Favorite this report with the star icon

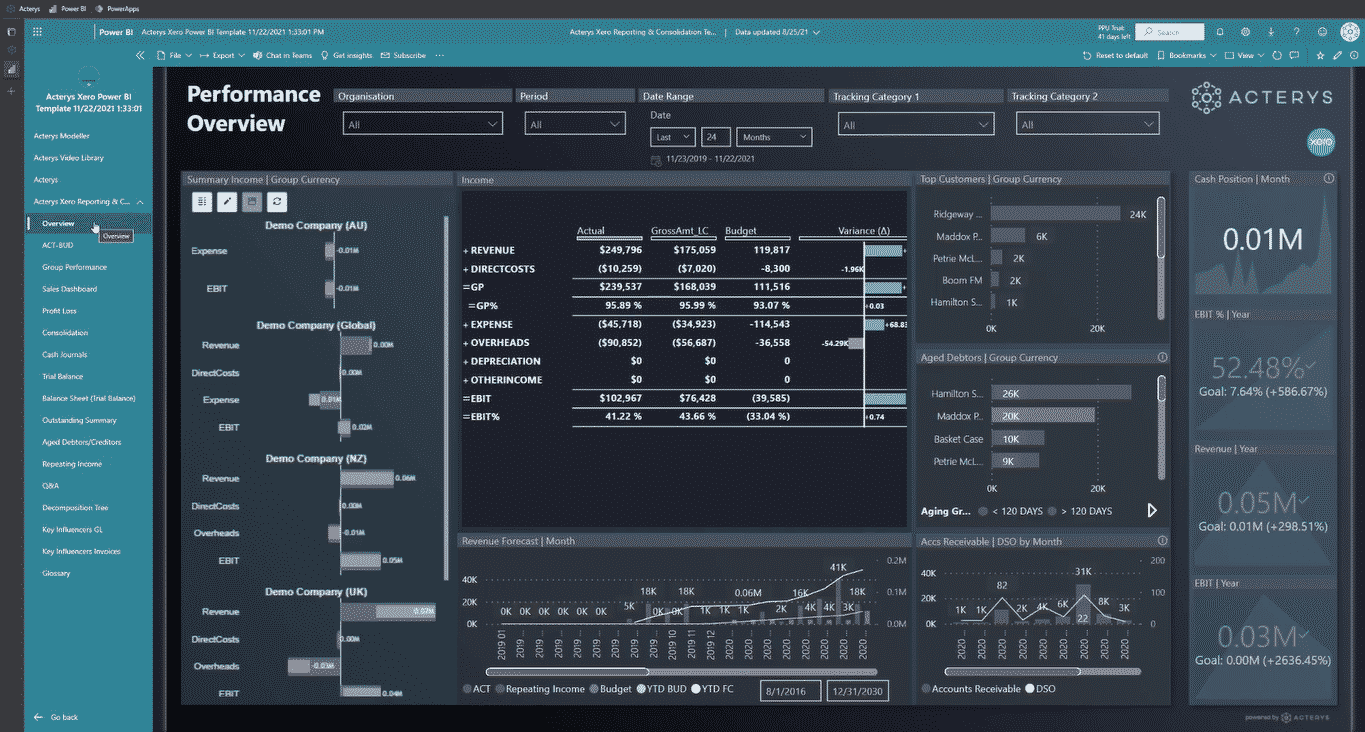(x=1321, y=56)
